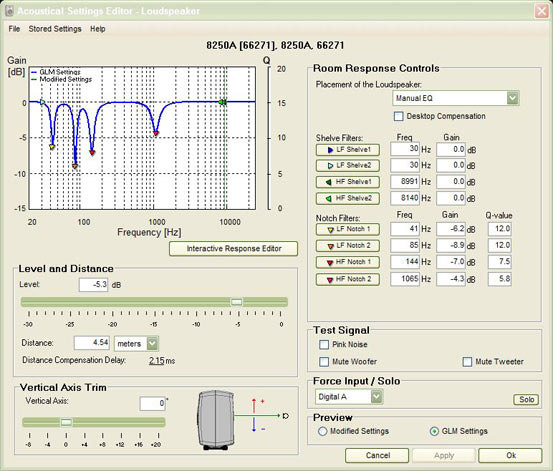Click red HF Notch 1 marker at 144 Hz on graph
The width and height of the screenshot is (553, 471).
92,152
